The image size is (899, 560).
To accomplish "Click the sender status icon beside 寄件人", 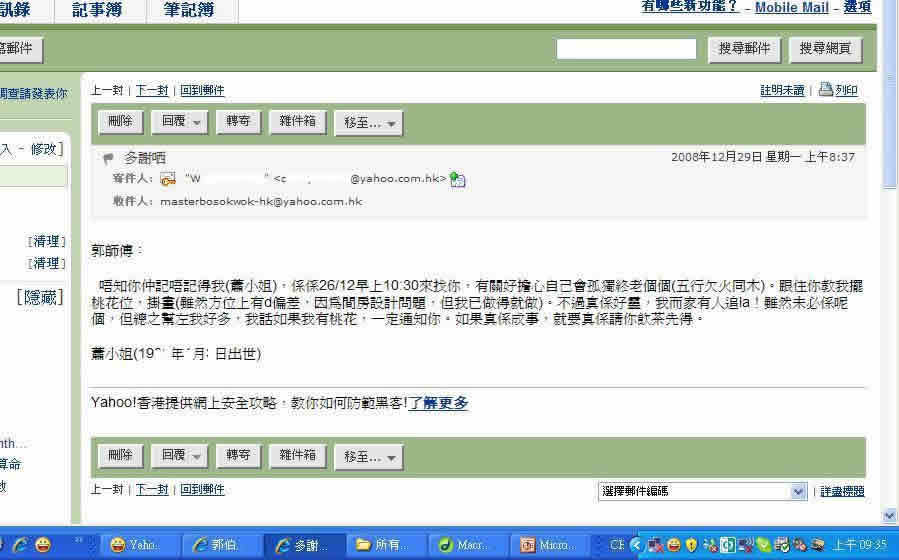I will click(x=168, y=179).
